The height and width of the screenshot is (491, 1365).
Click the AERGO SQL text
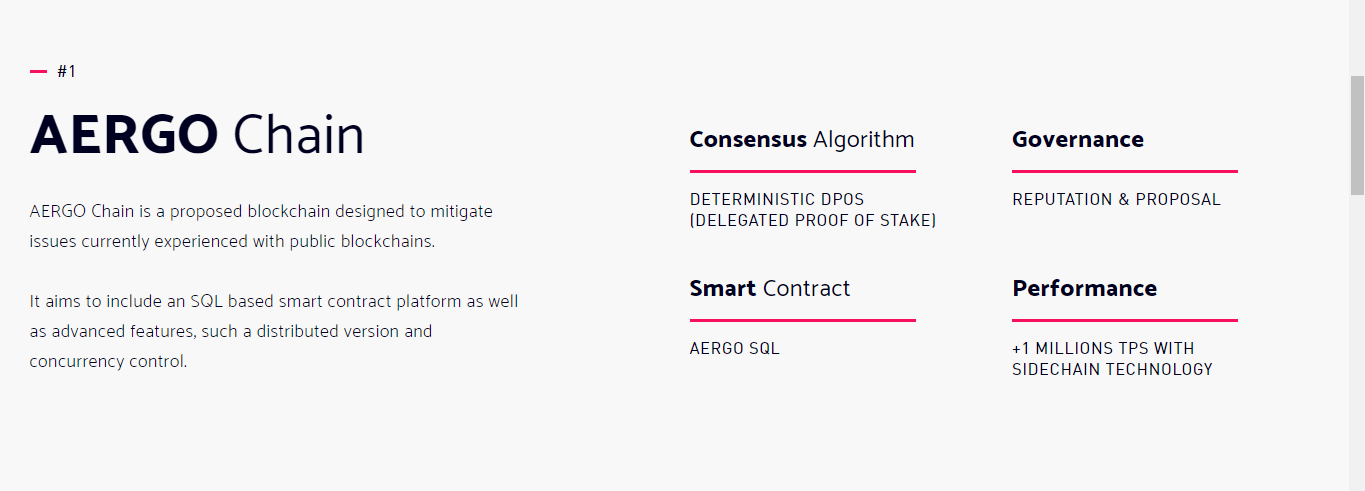734,348
